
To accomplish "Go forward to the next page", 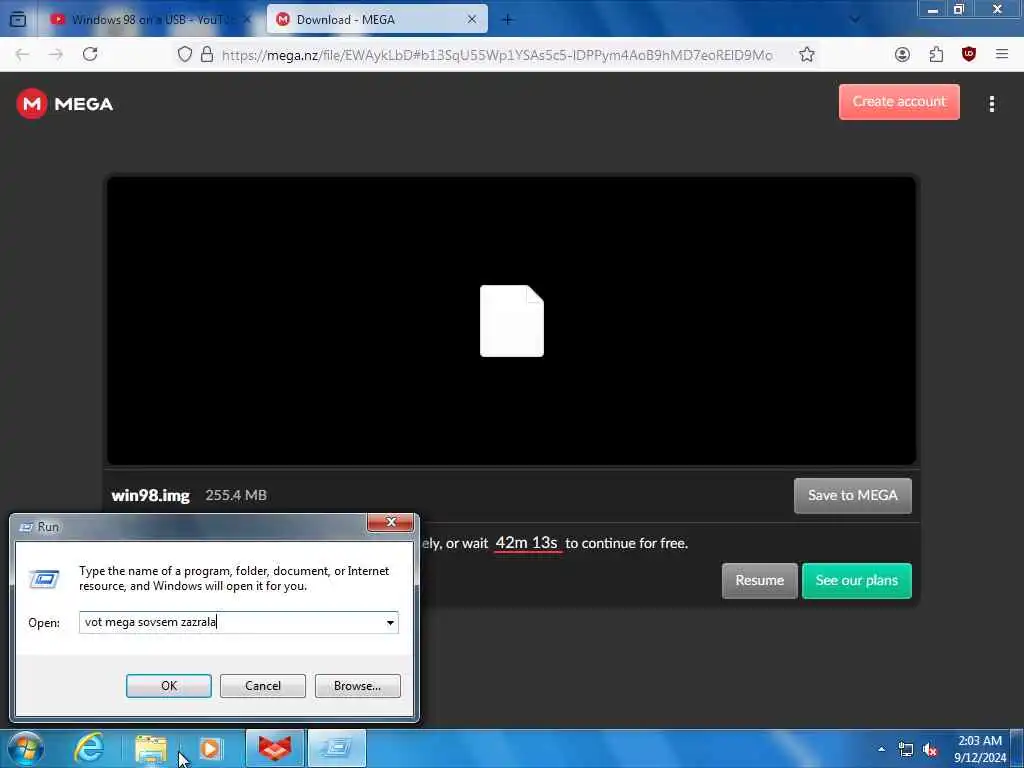I will click(x=56, y=54).
